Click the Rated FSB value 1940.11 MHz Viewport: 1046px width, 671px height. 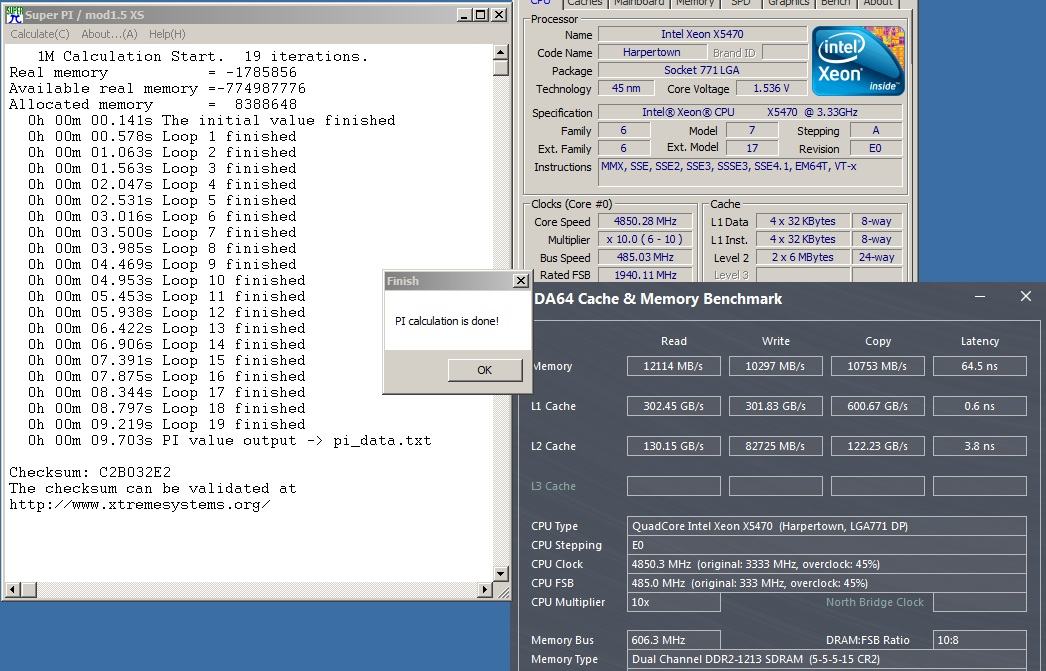(x=645, y=275)
